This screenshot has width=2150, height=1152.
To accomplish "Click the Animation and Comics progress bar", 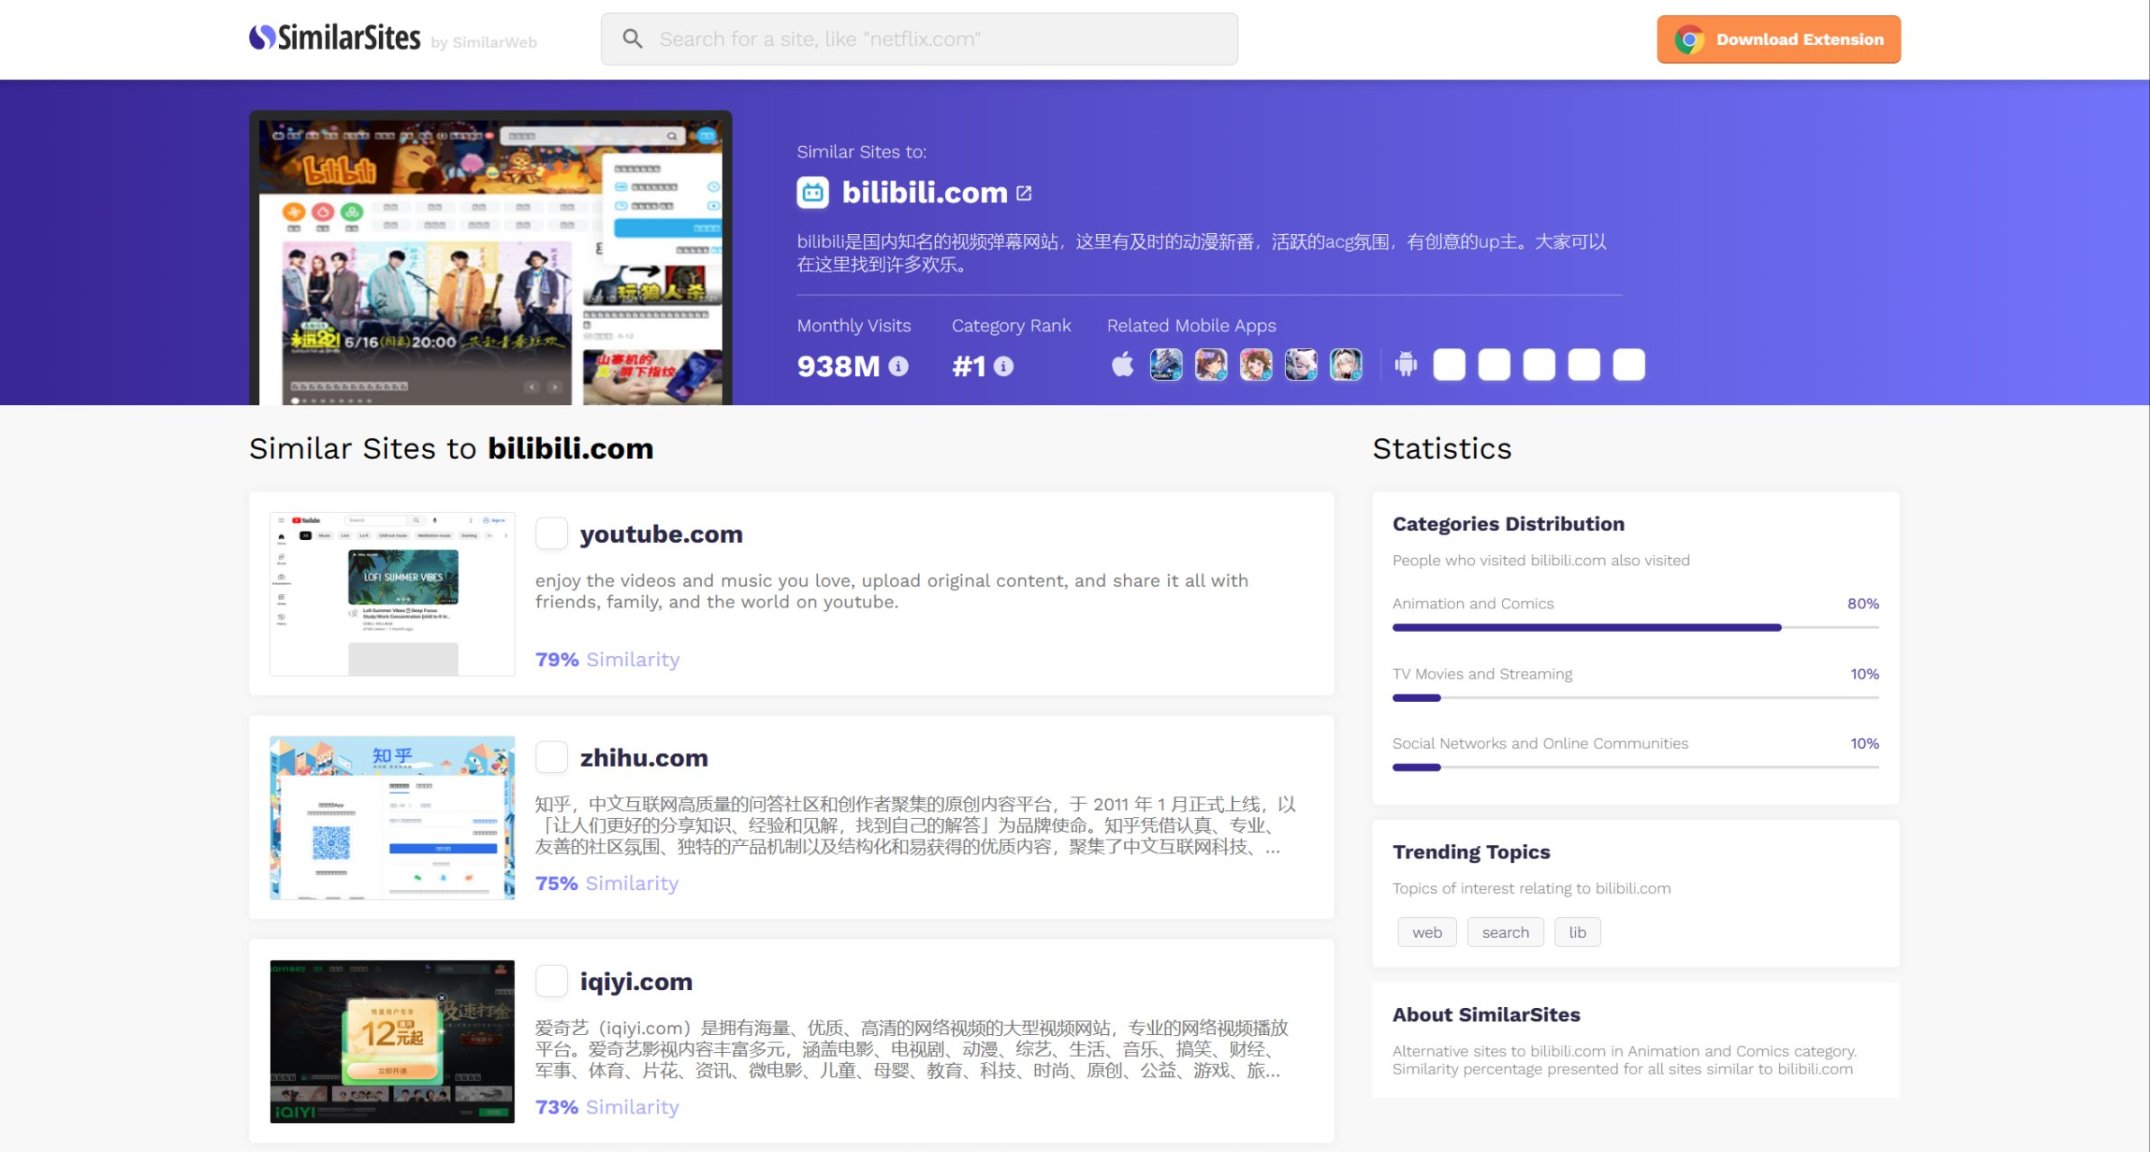I will [1635, 627].
